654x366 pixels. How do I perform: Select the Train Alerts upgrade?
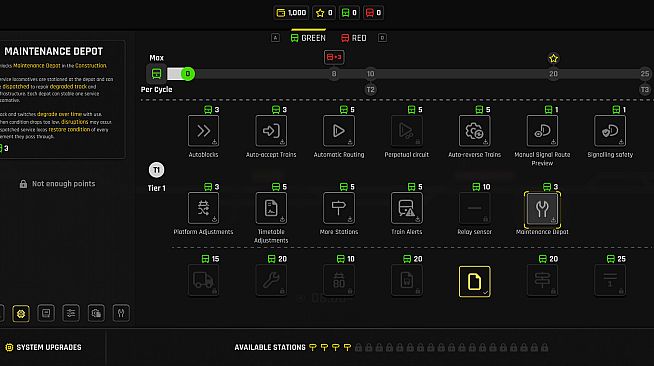point(407,208)
